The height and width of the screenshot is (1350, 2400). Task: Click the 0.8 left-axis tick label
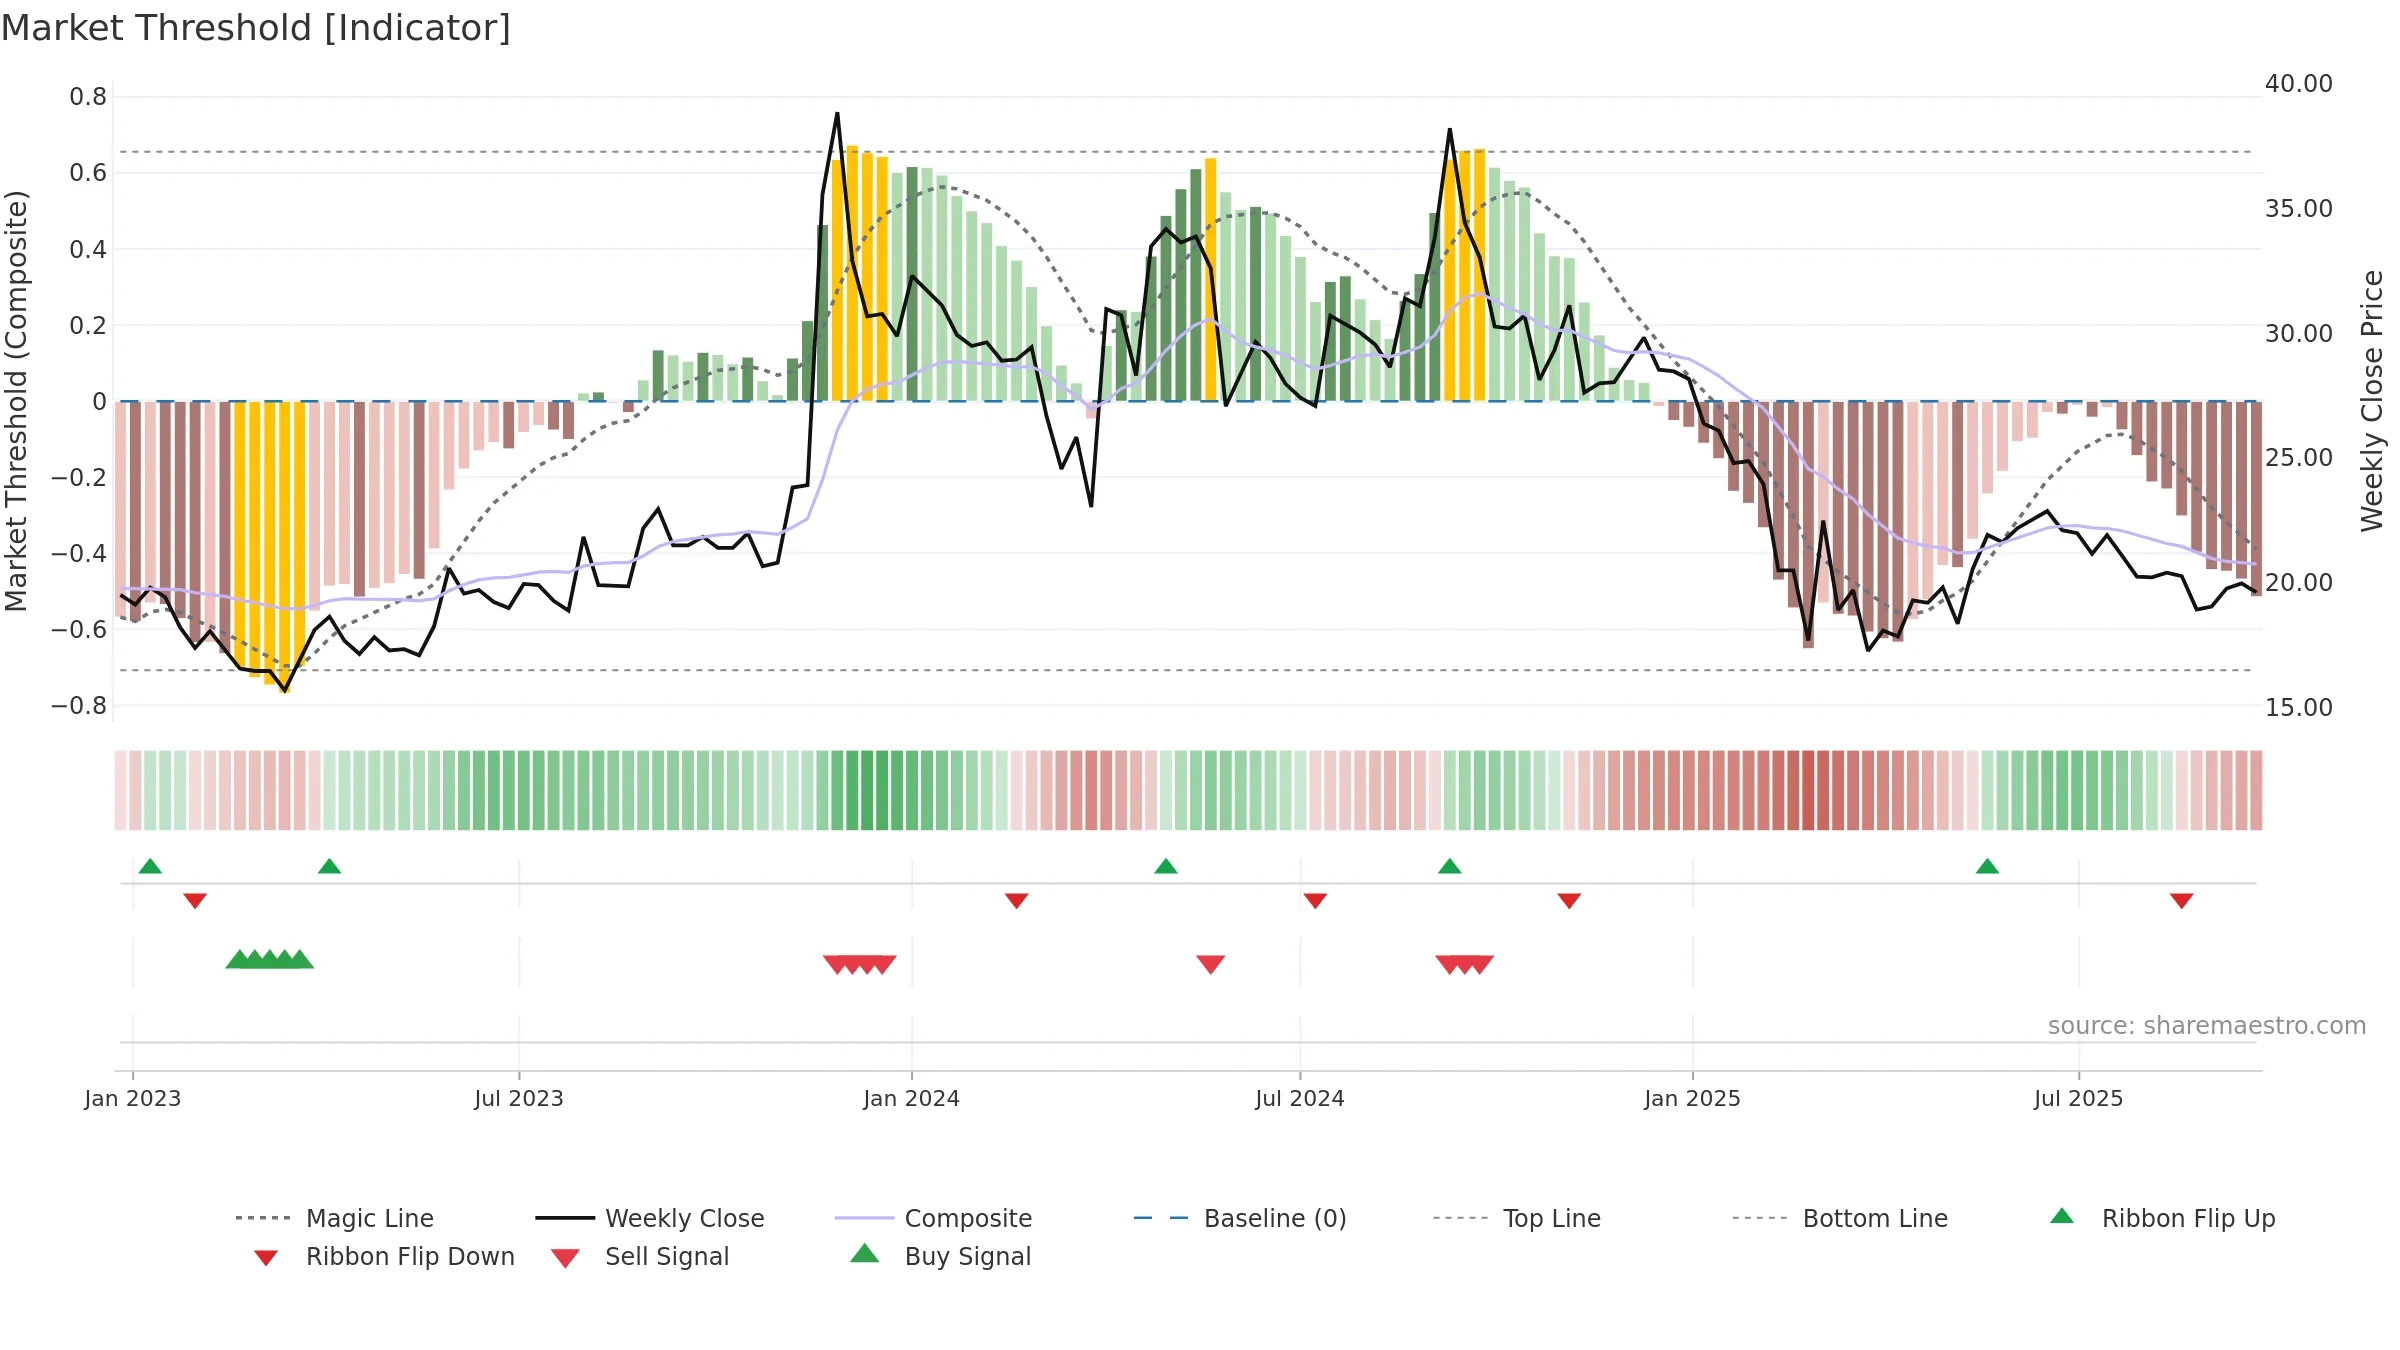click(88, 97)
